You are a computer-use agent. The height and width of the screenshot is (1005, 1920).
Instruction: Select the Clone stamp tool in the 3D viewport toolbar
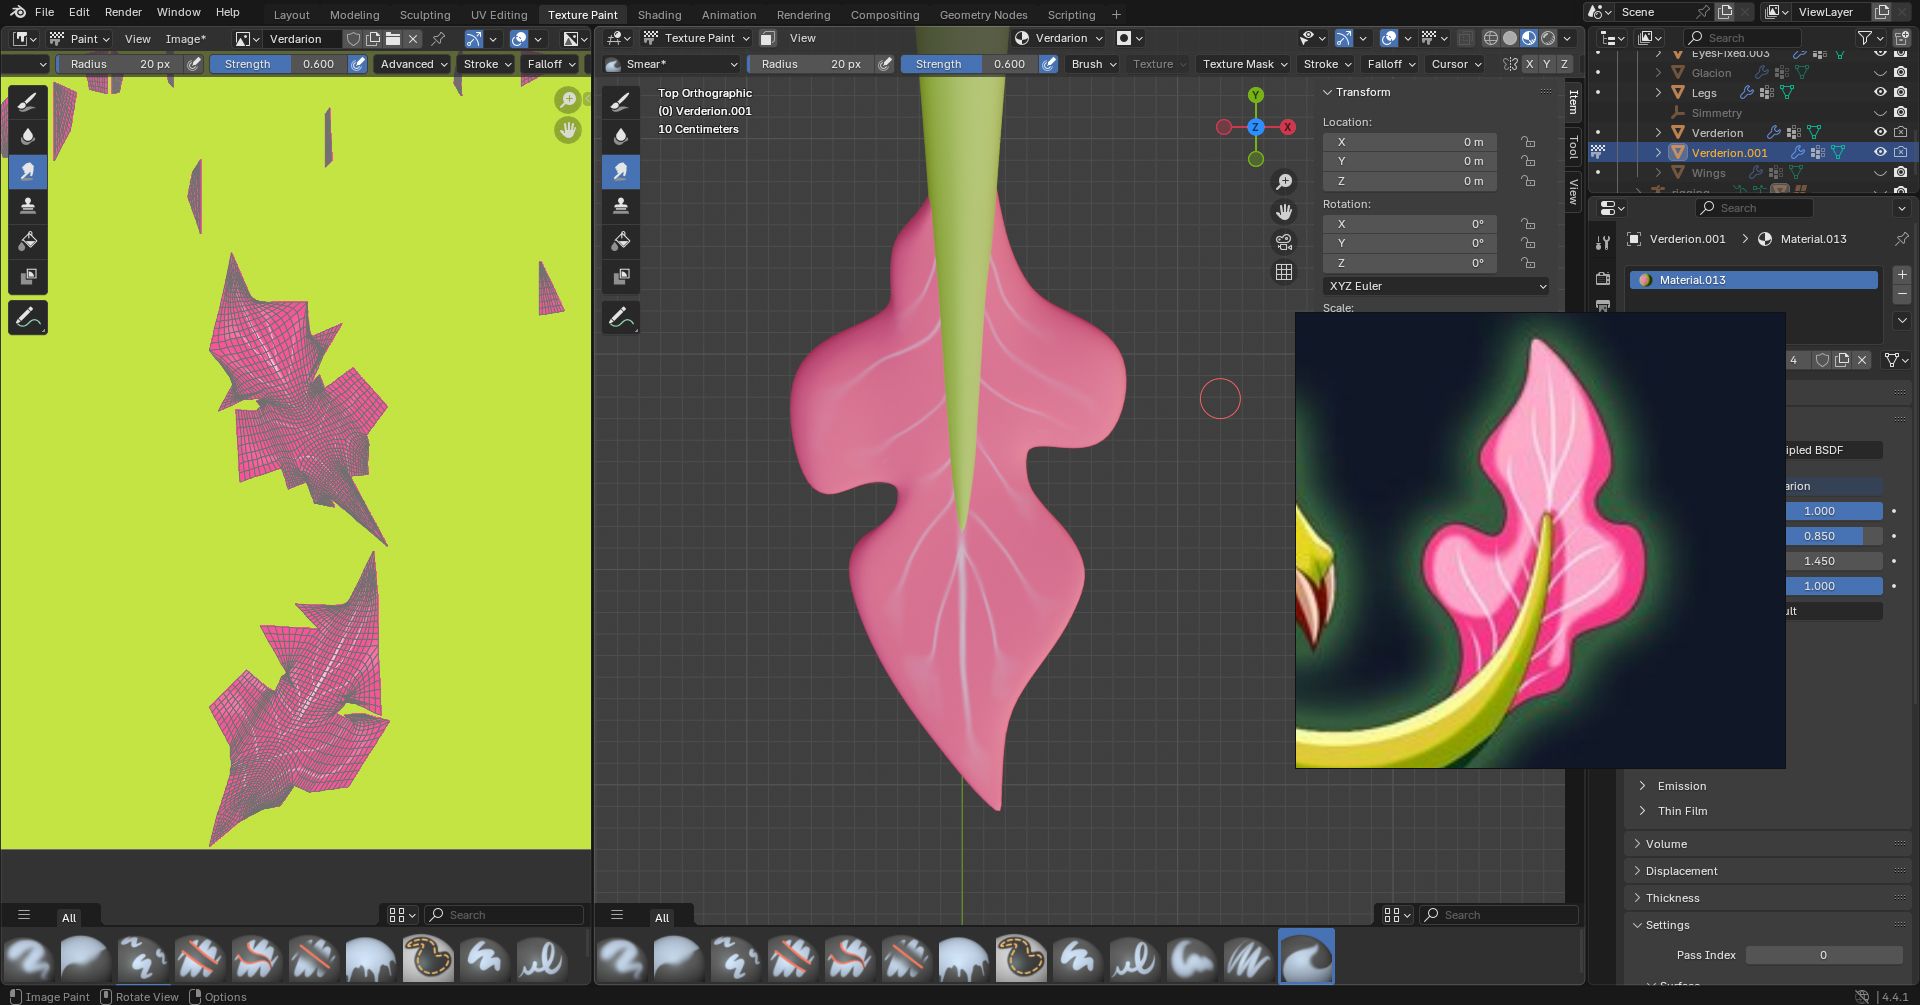click(x=621, y=206)
